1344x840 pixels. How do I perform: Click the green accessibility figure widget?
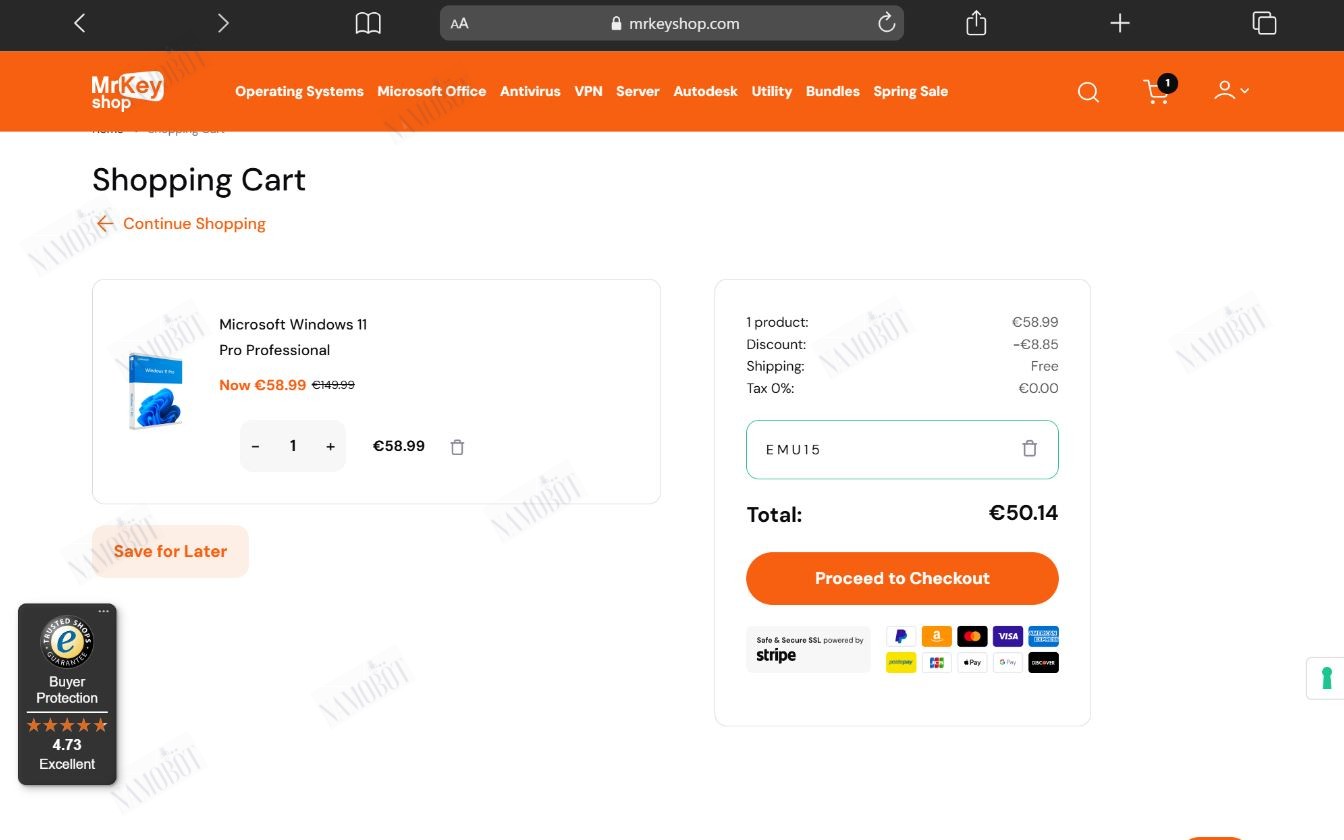tap(1326, 678)
